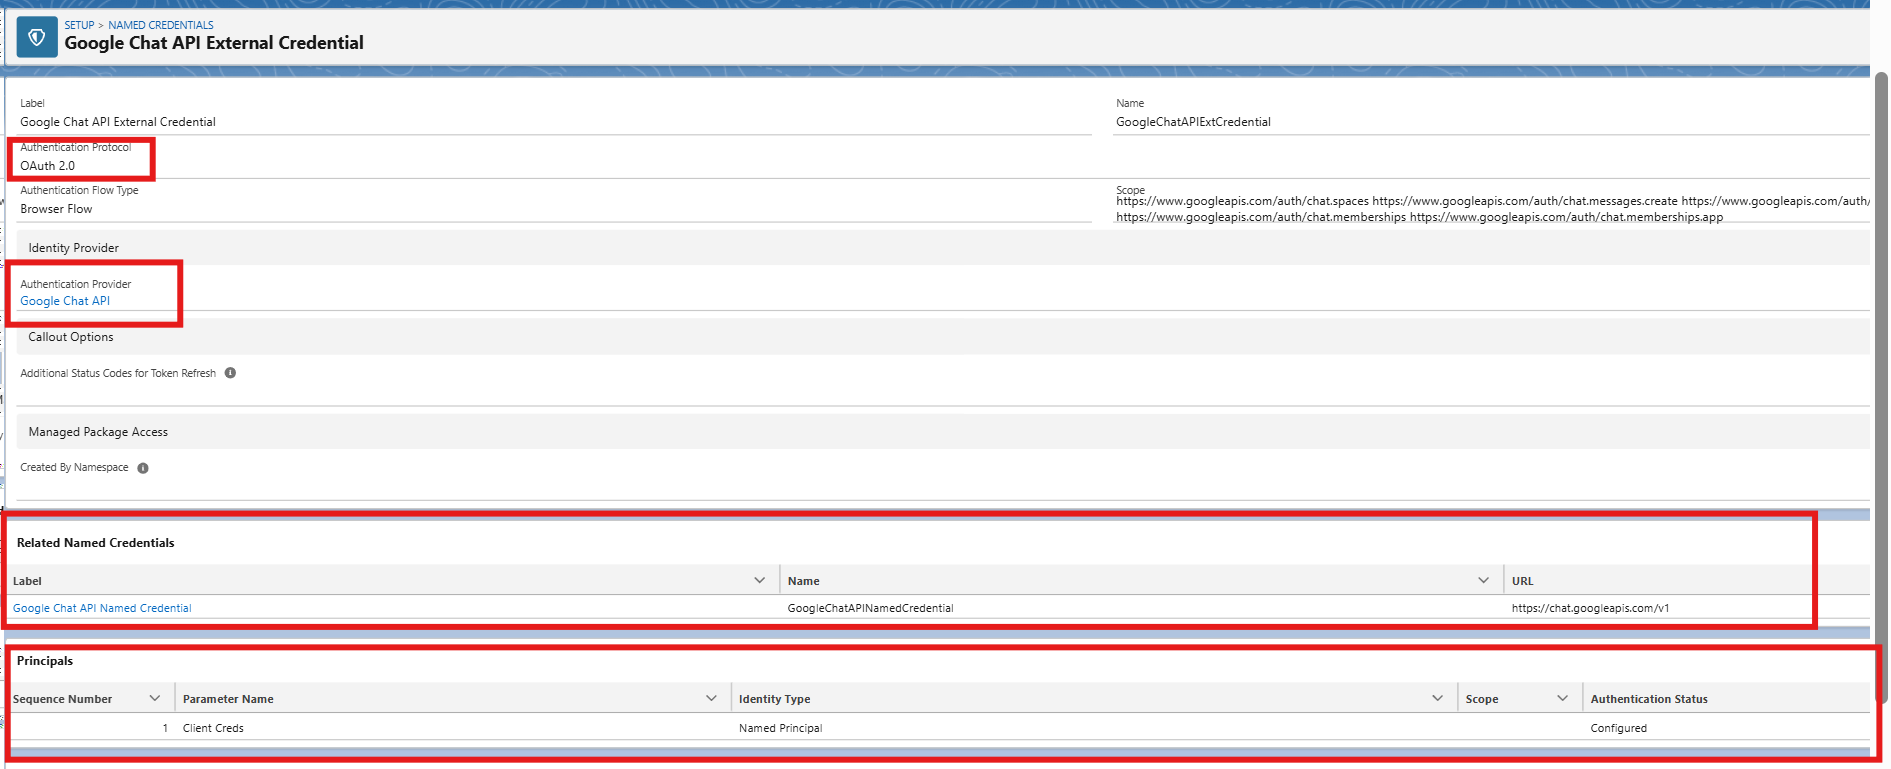Open Name column dropdown in Related Named Credentials

point(1484,580)
